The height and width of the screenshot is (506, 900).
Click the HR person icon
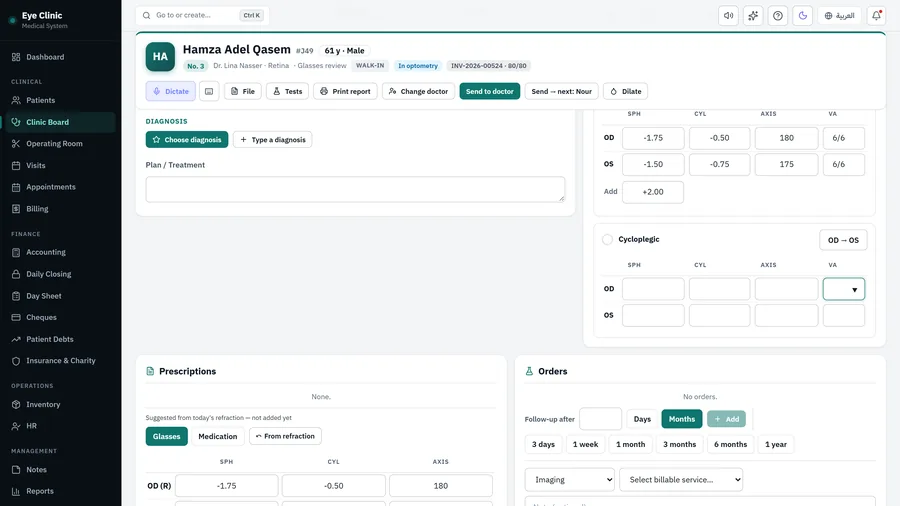16,426
